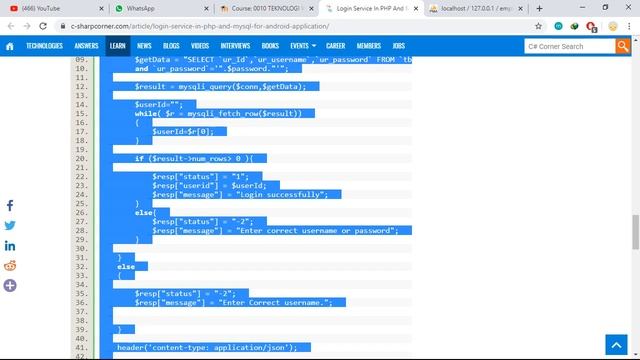
Task: Reload the current page
Action: point(43,26)
